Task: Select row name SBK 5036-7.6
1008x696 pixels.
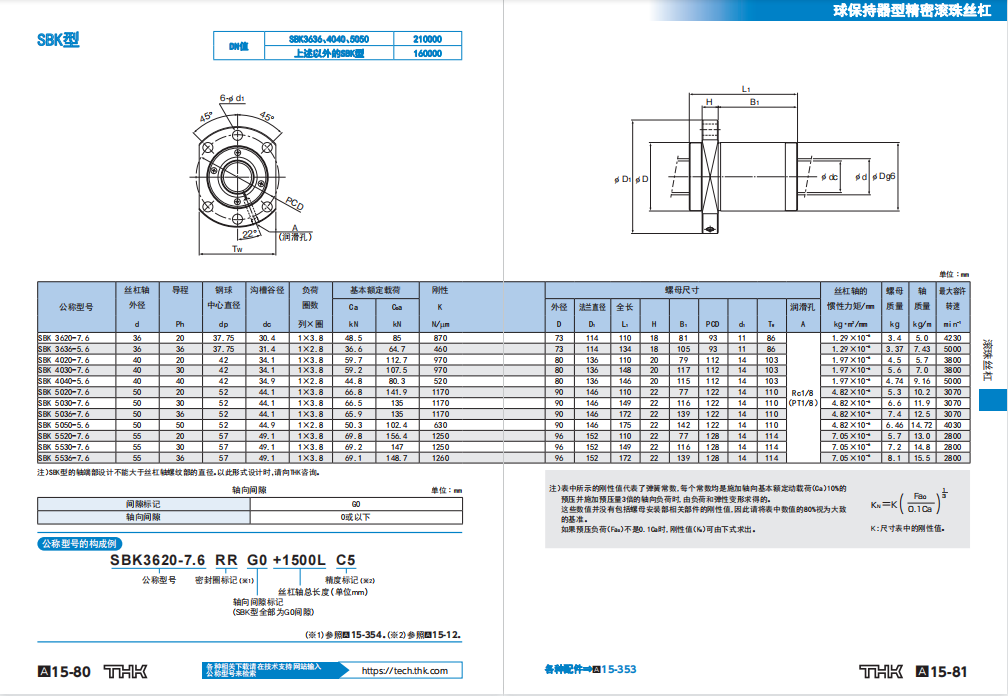Action: click(x=64, y=414)
